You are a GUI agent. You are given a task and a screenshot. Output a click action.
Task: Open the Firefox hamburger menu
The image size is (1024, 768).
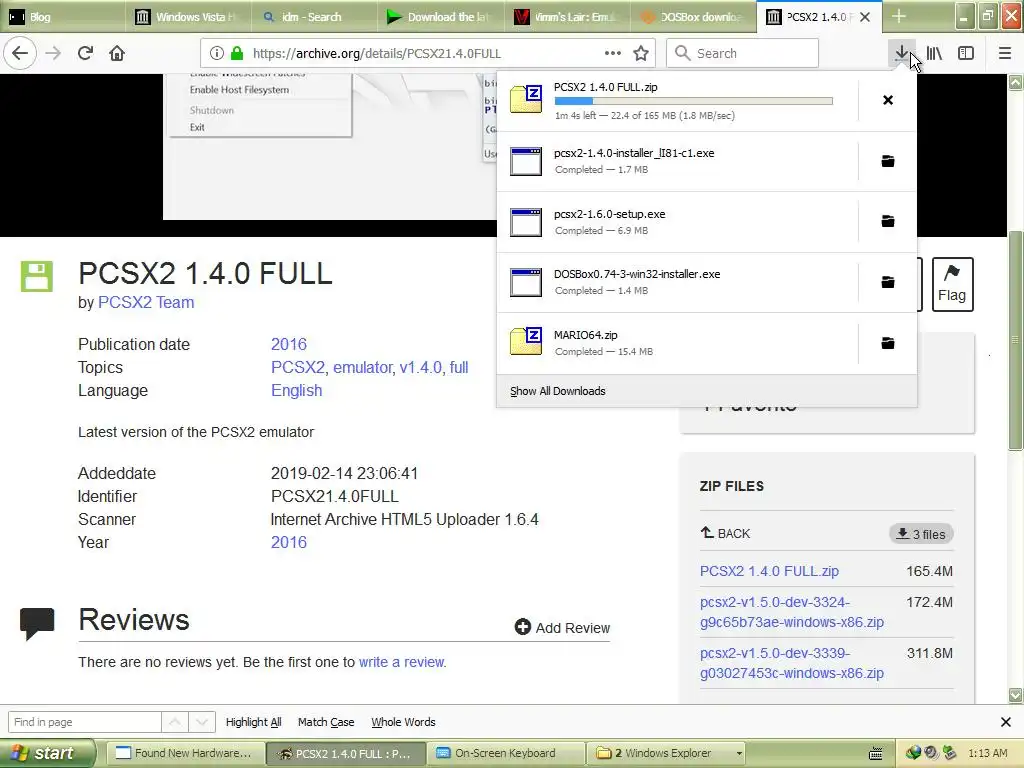1005,54
